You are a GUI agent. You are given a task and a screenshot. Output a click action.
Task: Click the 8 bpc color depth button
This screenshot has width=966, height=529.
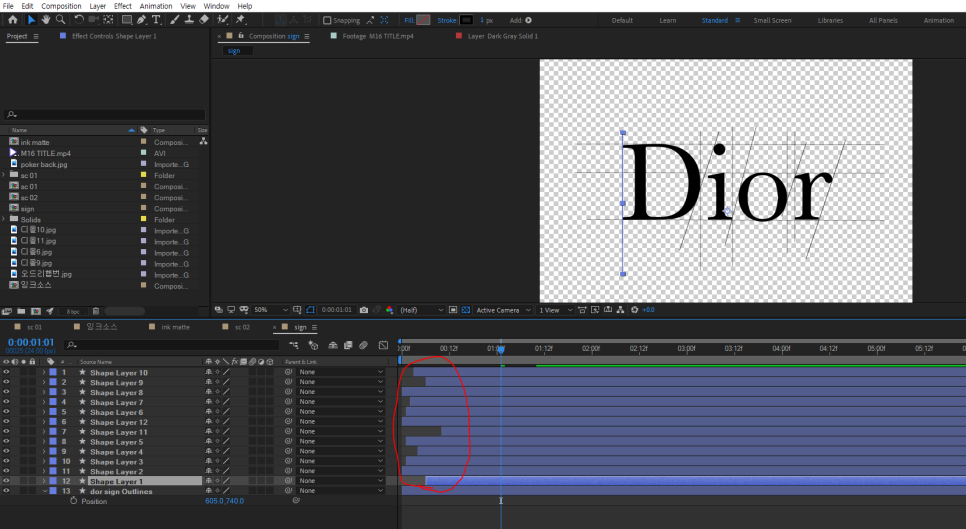click(73, 312)
